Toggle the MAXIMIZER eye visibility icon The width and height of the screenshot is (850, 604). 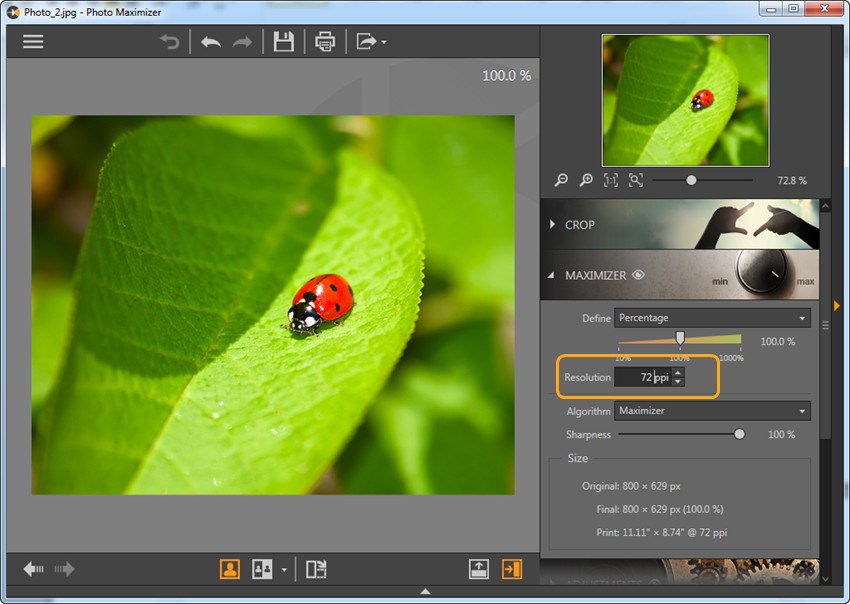click(639, 275)
